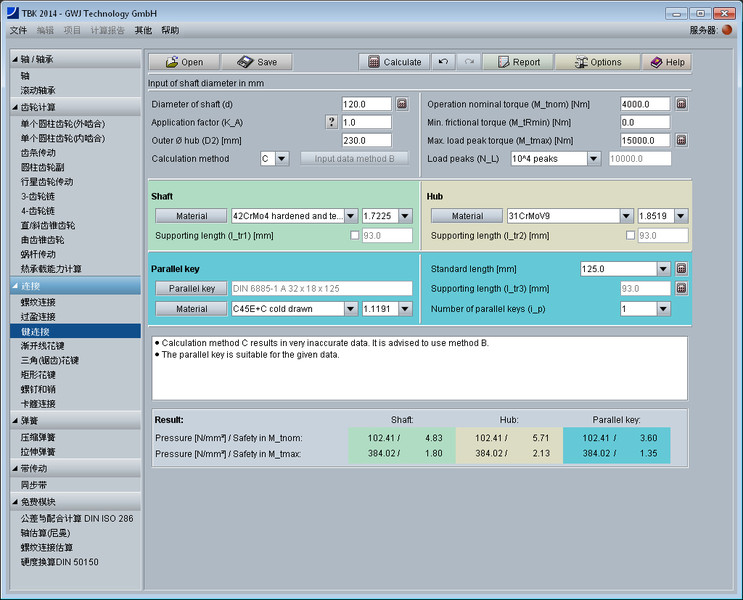The image size is (743, 600).
Task: Open the shaft material 42CrMo4 dropdown
Action: tap(349, 216)
